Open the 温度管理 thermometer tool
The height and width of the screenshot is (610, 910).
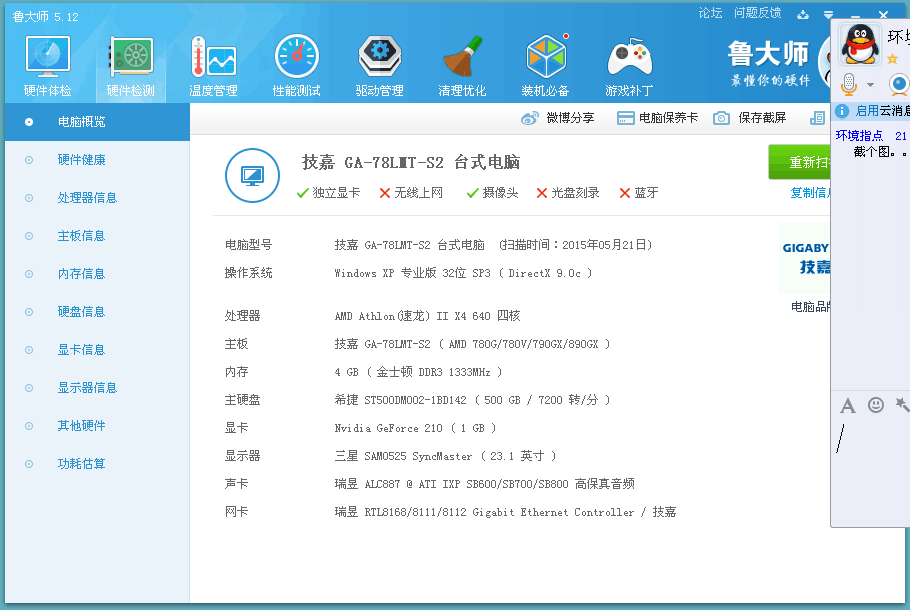pyautogui.click(x=214, y=66)
